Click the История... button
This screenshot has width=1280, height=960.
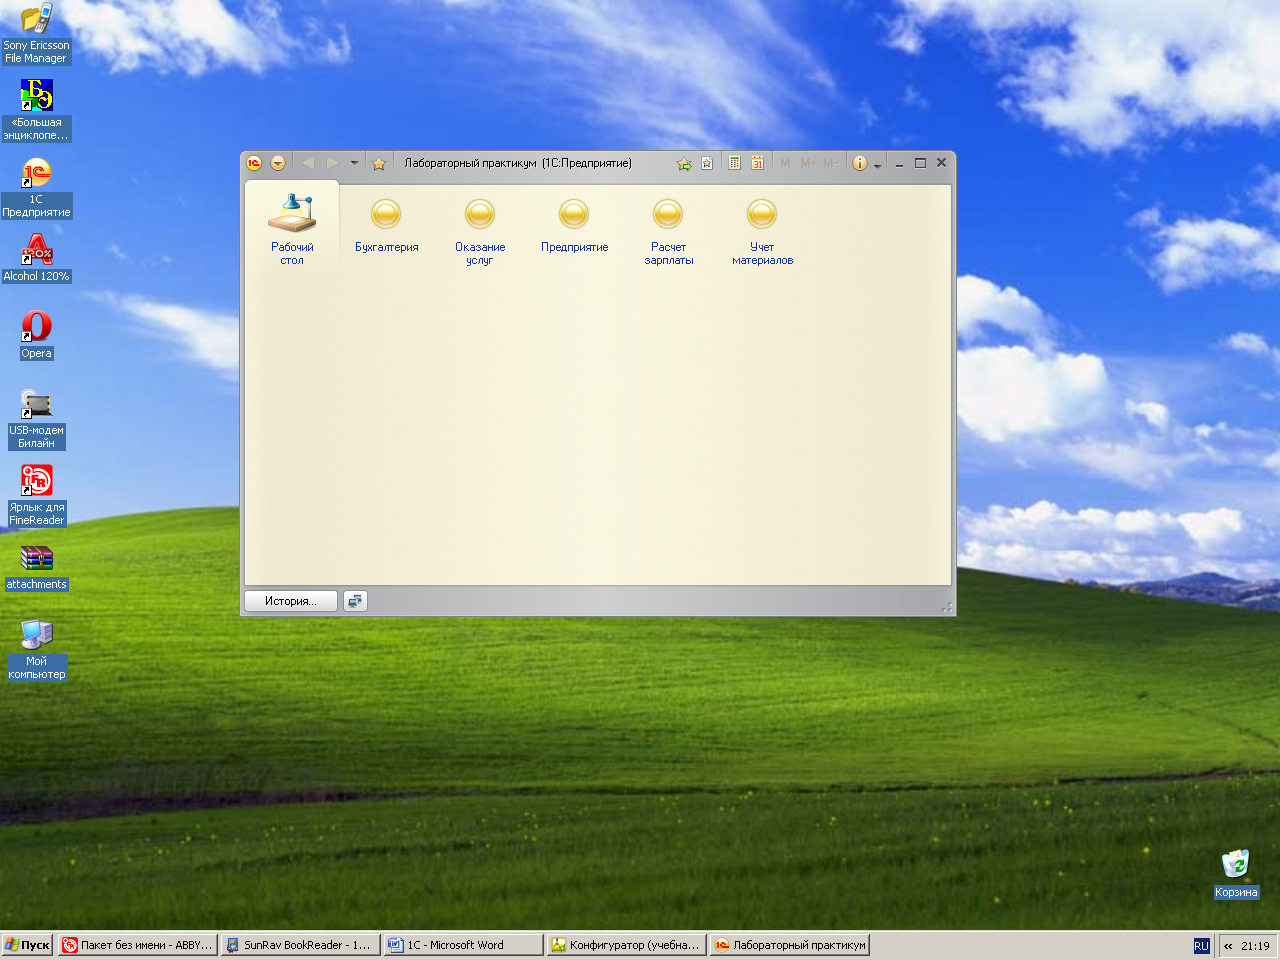291,601
